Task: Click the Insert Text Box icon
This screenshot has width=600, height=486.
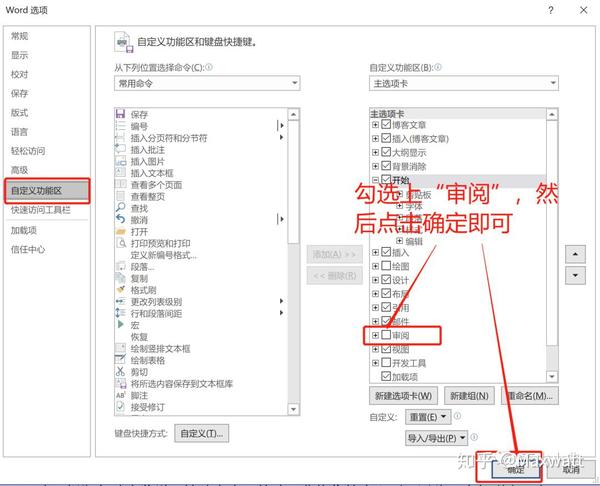Action: click(x=121, y=173)
